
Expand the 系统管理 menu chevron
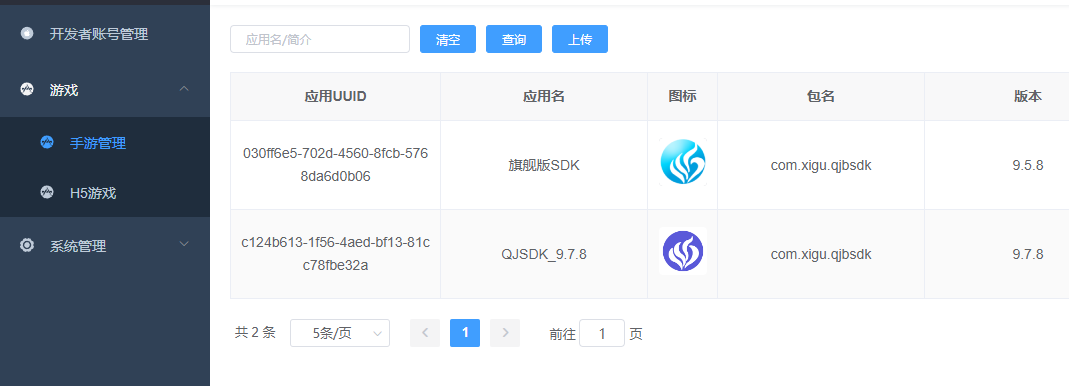point(183,244)
